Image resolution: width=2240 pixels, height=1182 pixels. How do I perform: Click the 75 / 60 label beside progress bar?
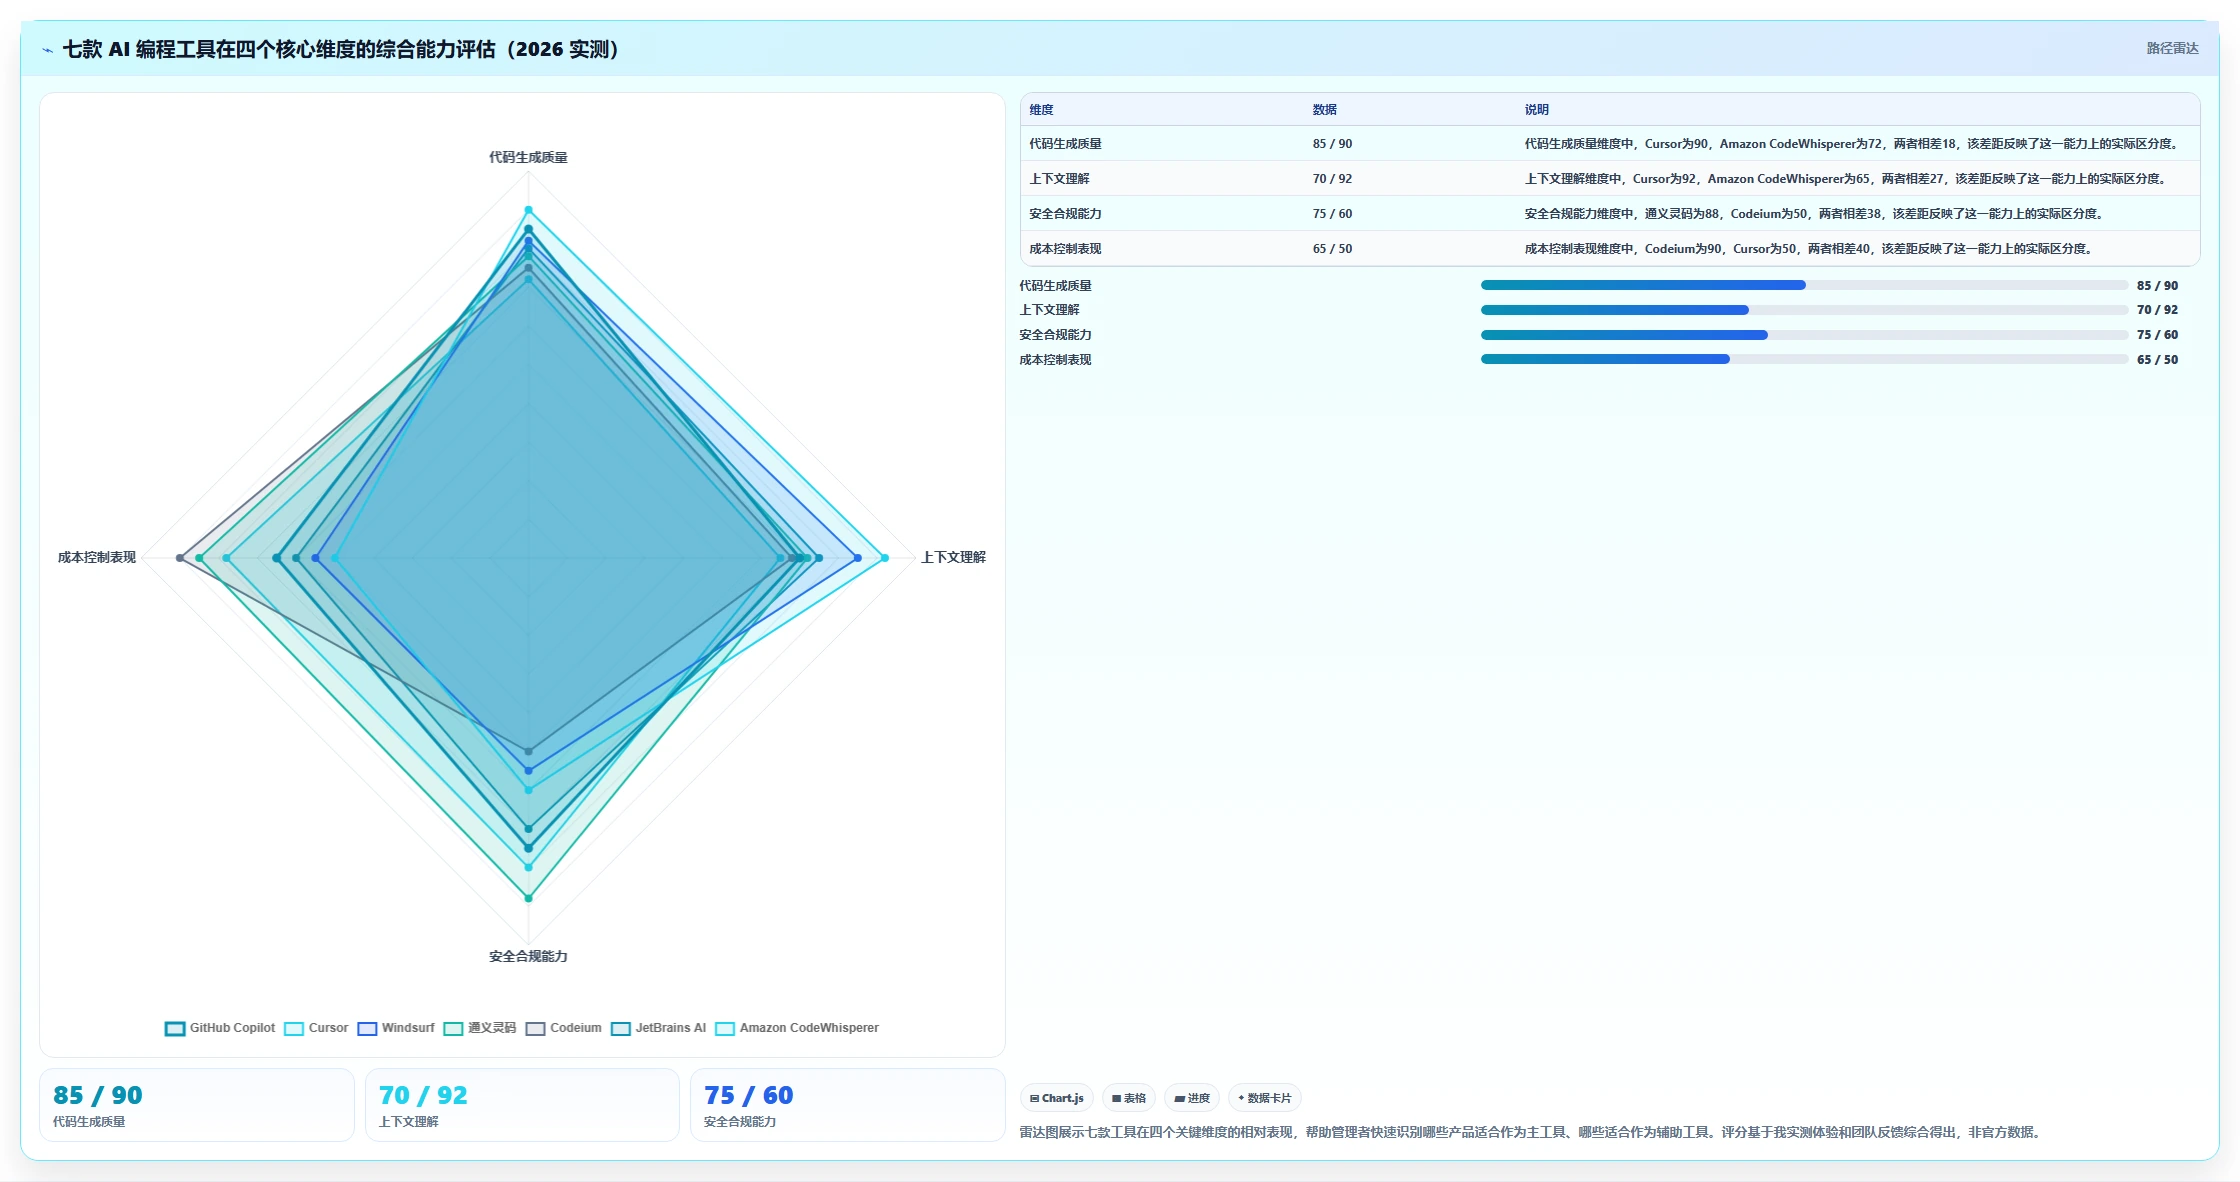[2157, 335]
